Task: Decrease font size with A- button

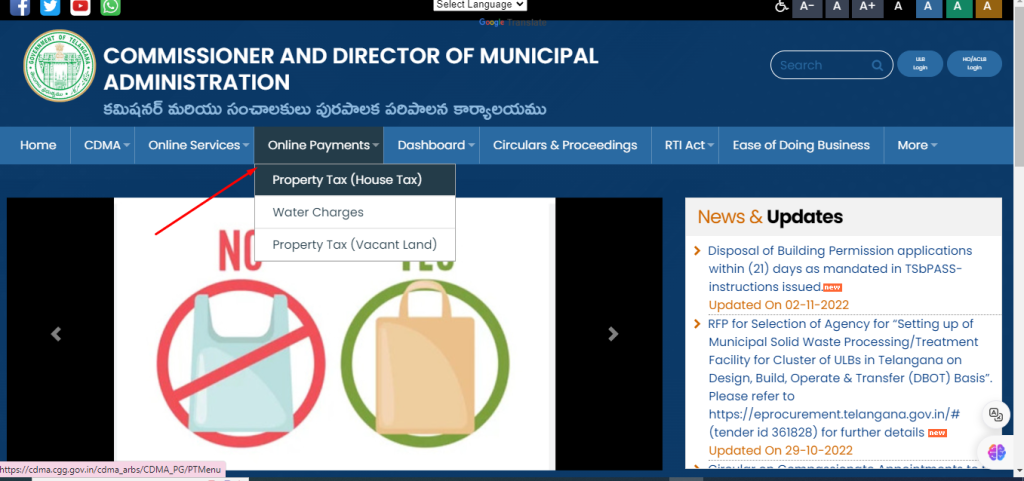Action: coord(807,7)
